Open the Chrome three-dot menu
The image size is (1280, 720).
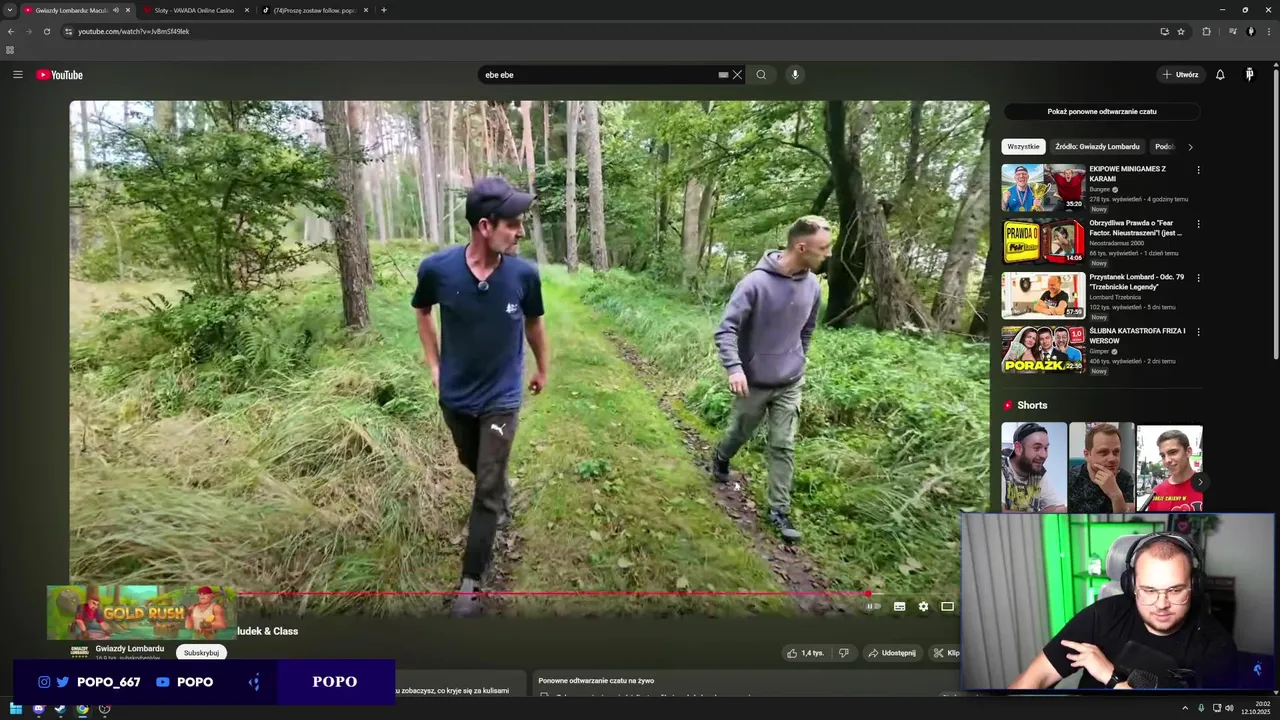[x=1269, y=31]
